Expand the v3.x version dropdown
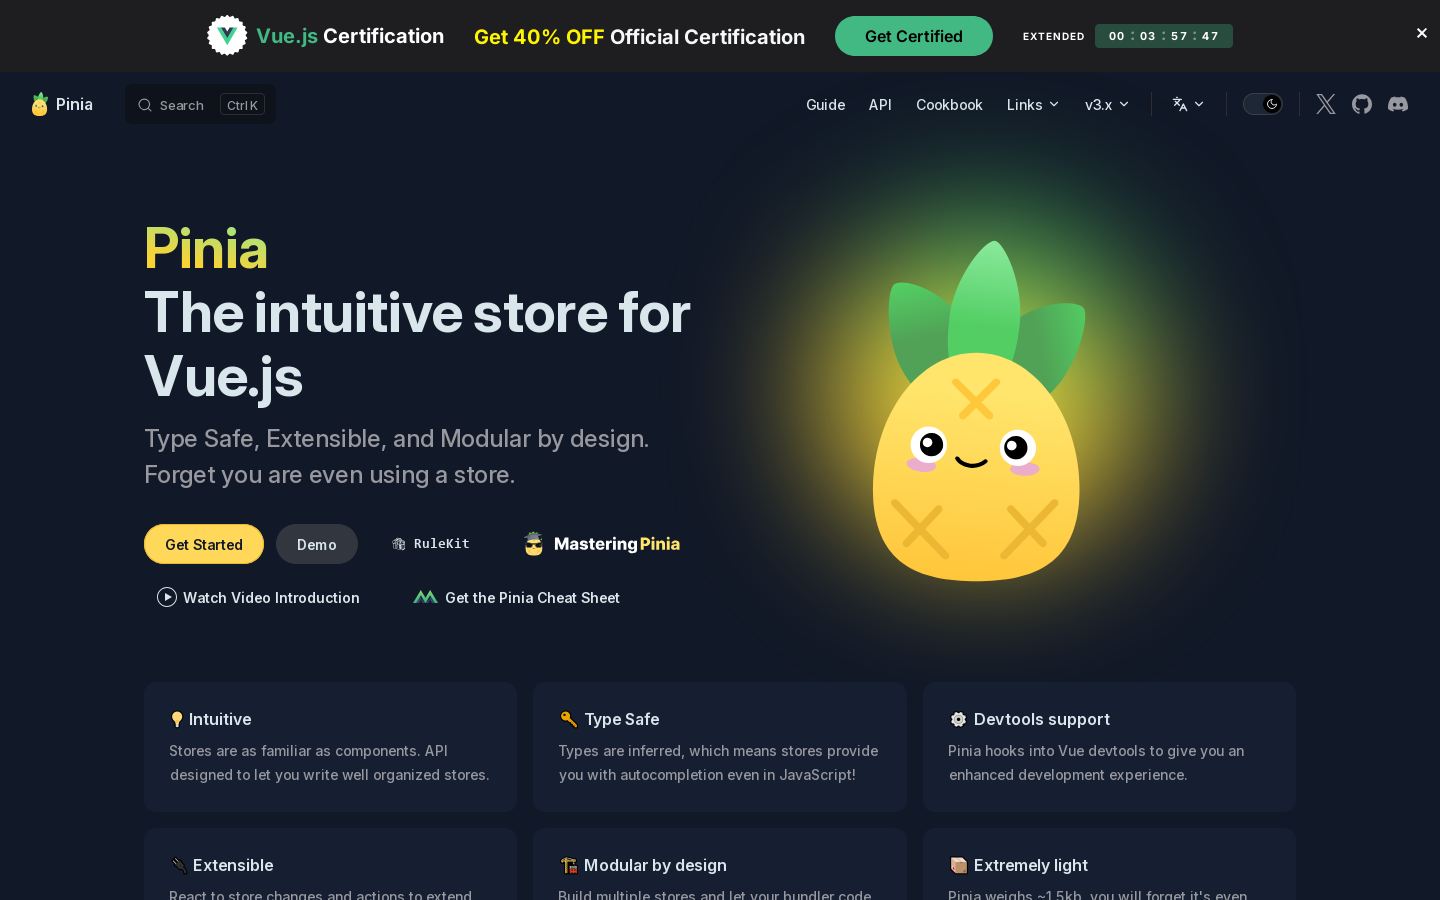The height and width of the screenshot is (900, 1440). pyautogui.click(x=1107, y=105)
